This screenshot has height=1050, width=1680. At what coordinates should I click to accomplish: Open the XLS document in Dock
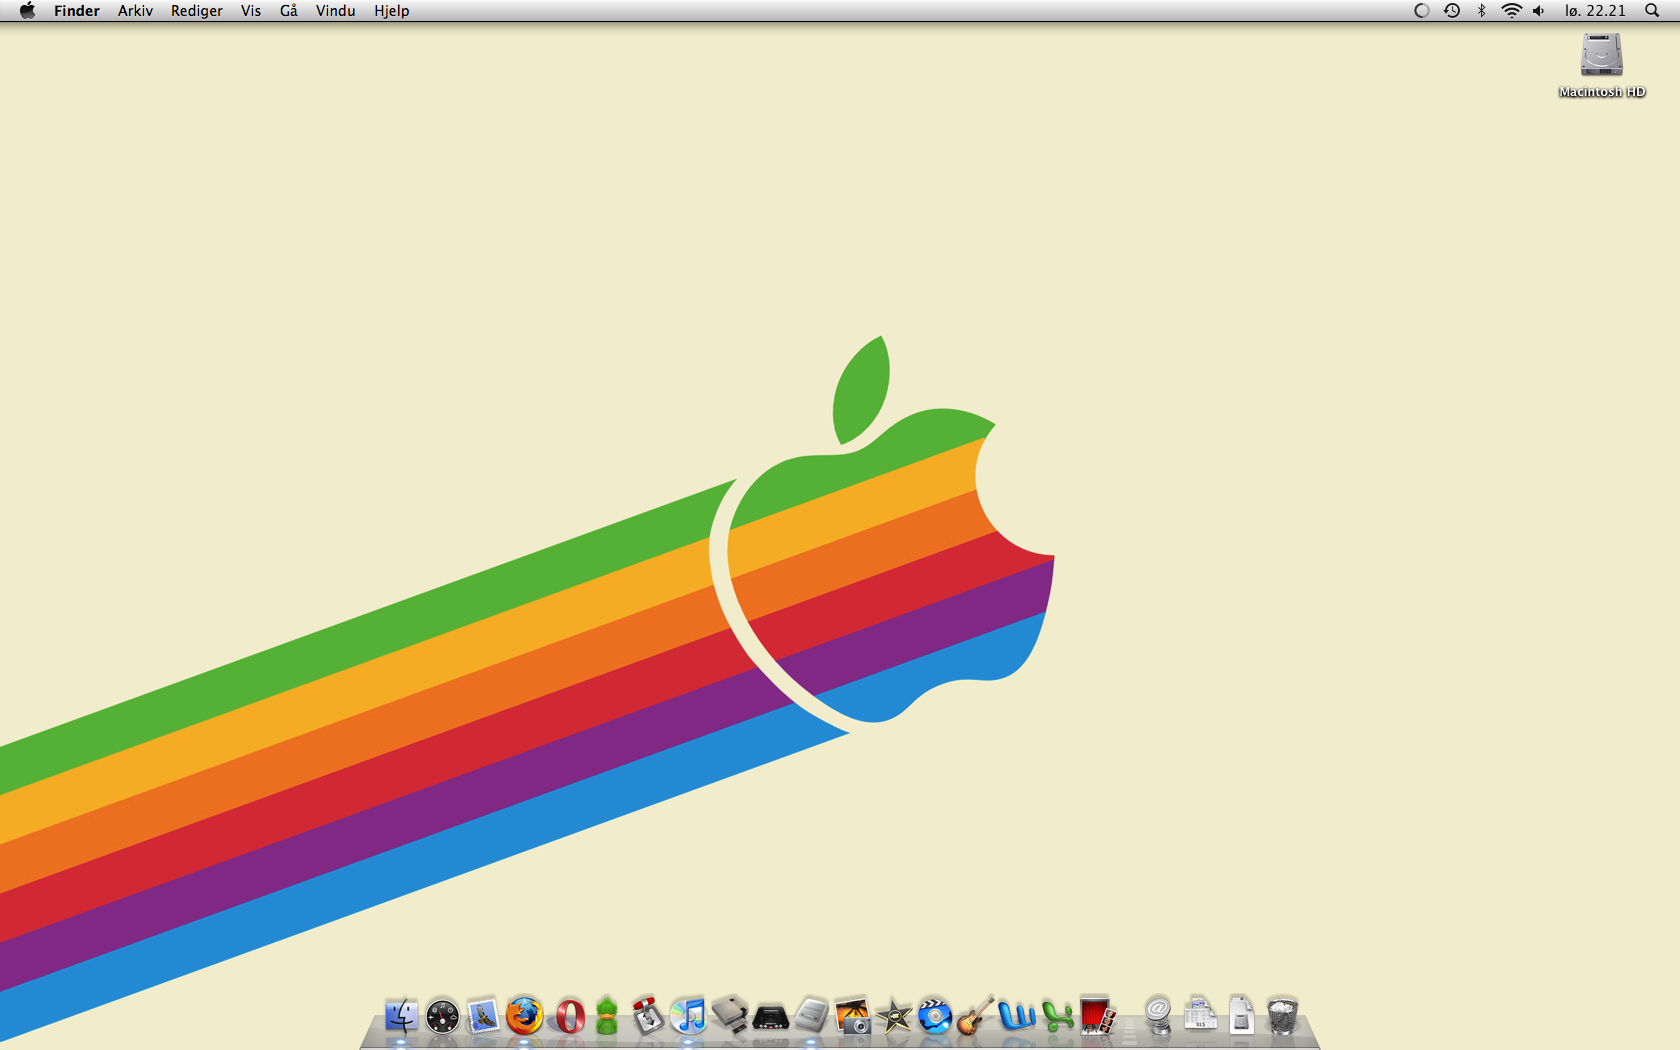coord(1200,1015)
